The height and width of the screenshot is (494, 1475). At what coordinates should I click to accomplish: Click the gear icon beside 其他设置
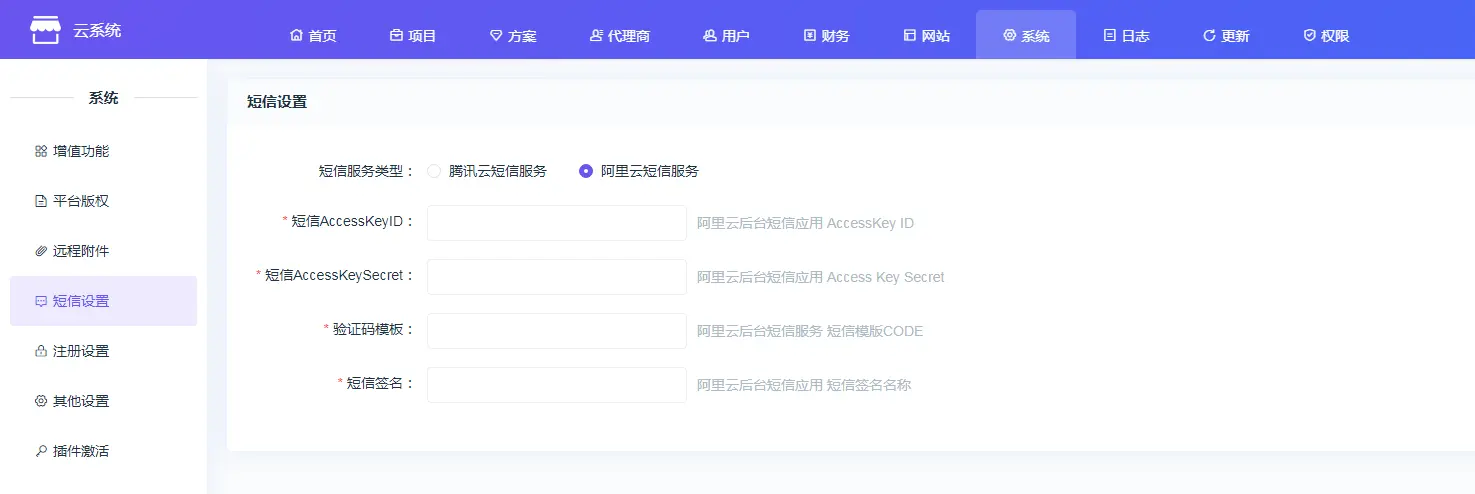41,401
